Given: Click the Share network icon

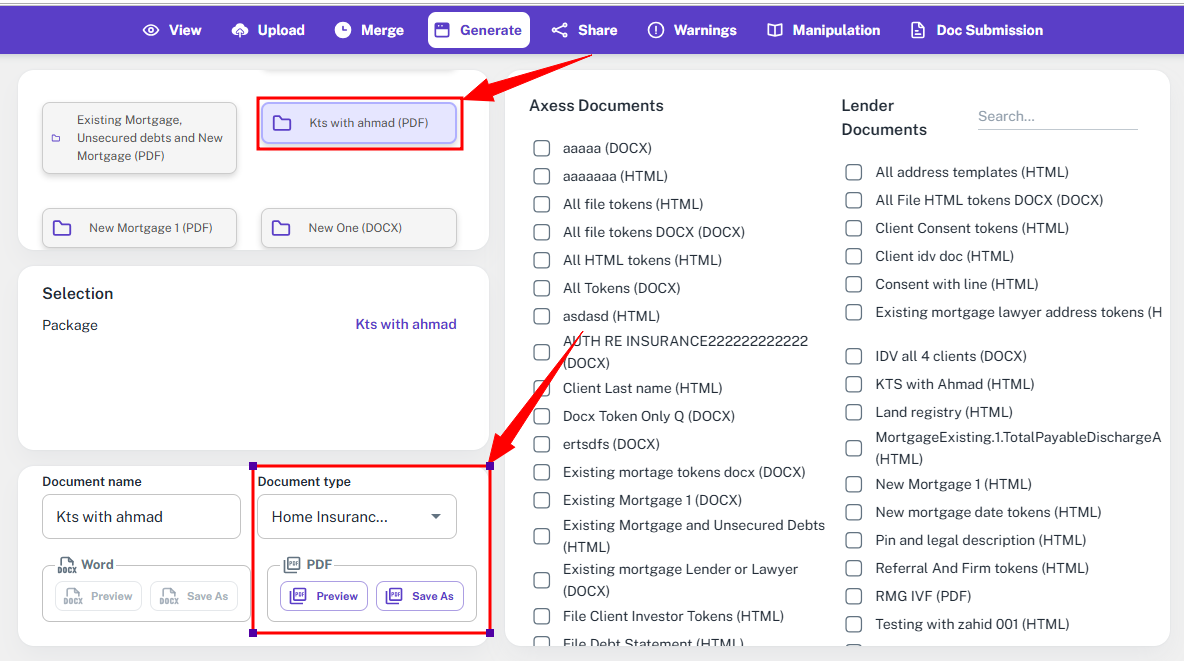Looking at the screenshot, I should [560, 30].
